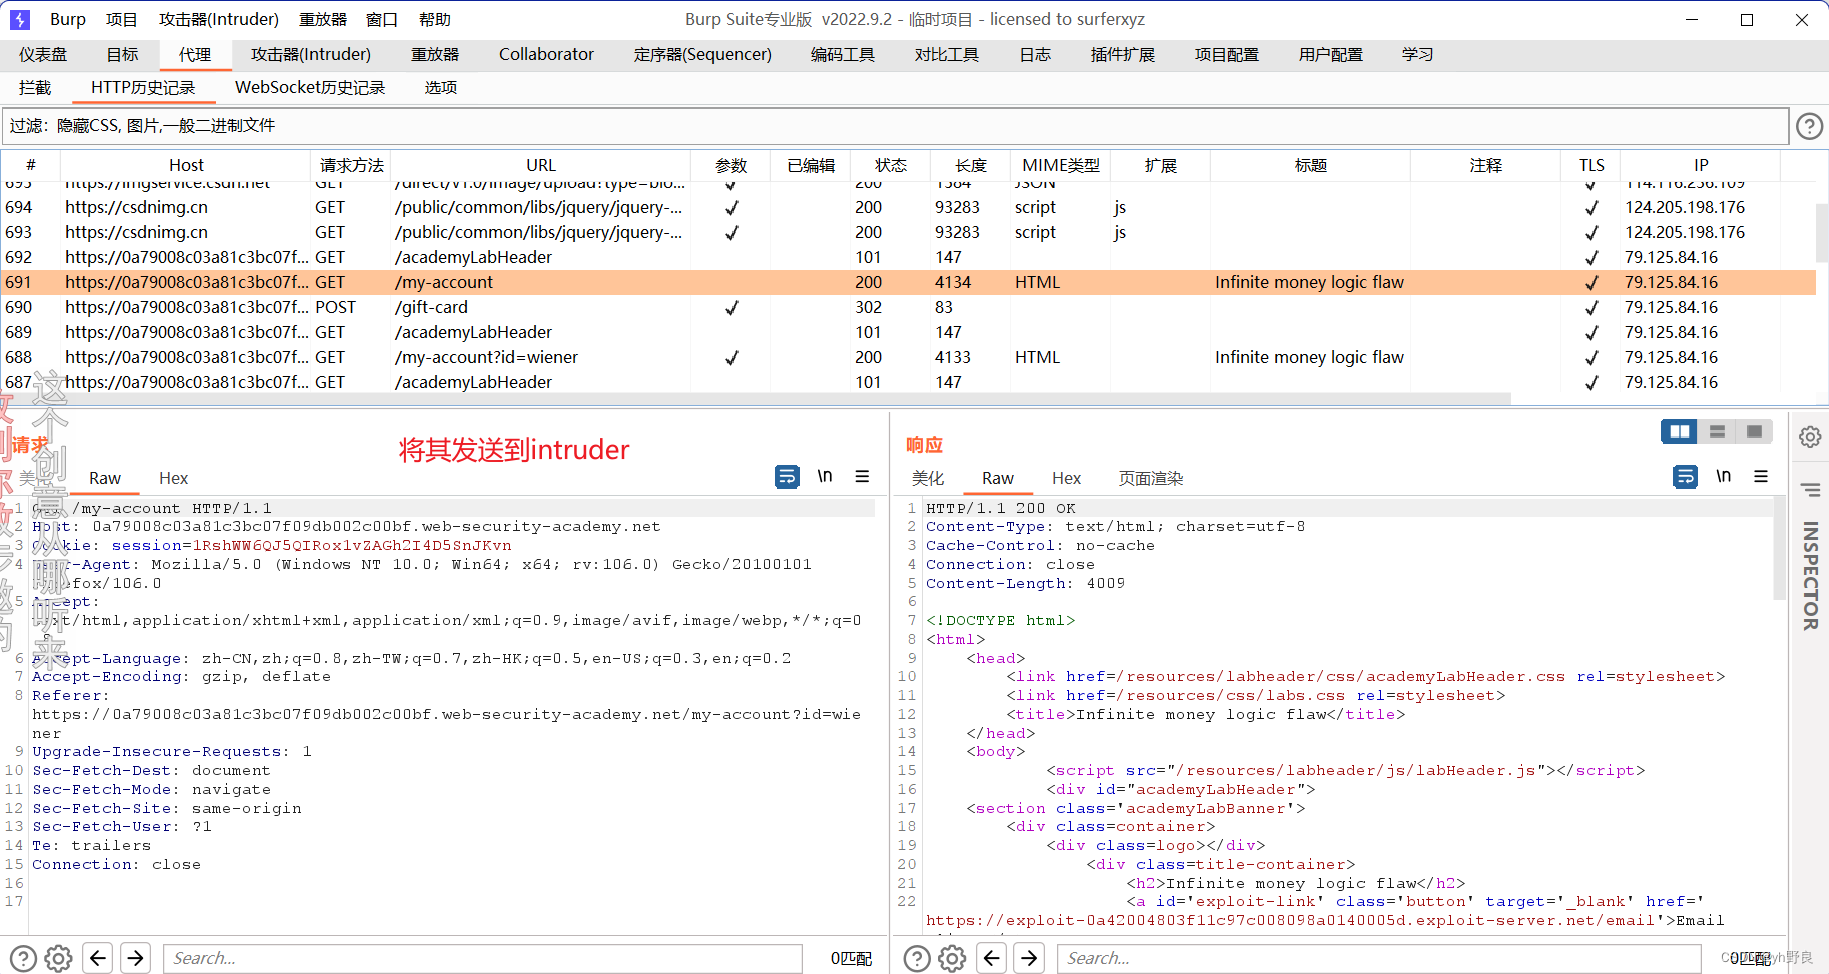Viewport: 1829px width, 974px height.
Task: Go to next request search match
Action: (135, 958)
